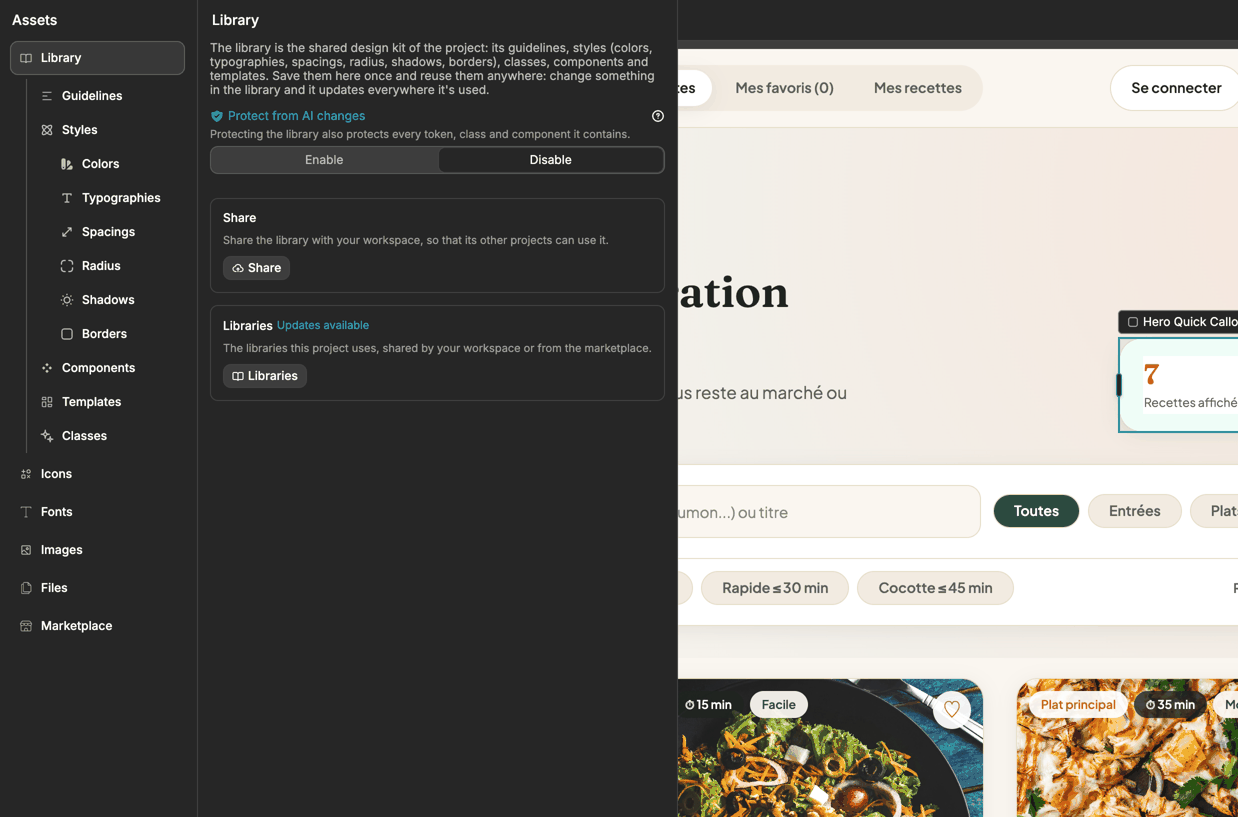
Task: Click the Styles icon in sidebar
Action: 47,130
